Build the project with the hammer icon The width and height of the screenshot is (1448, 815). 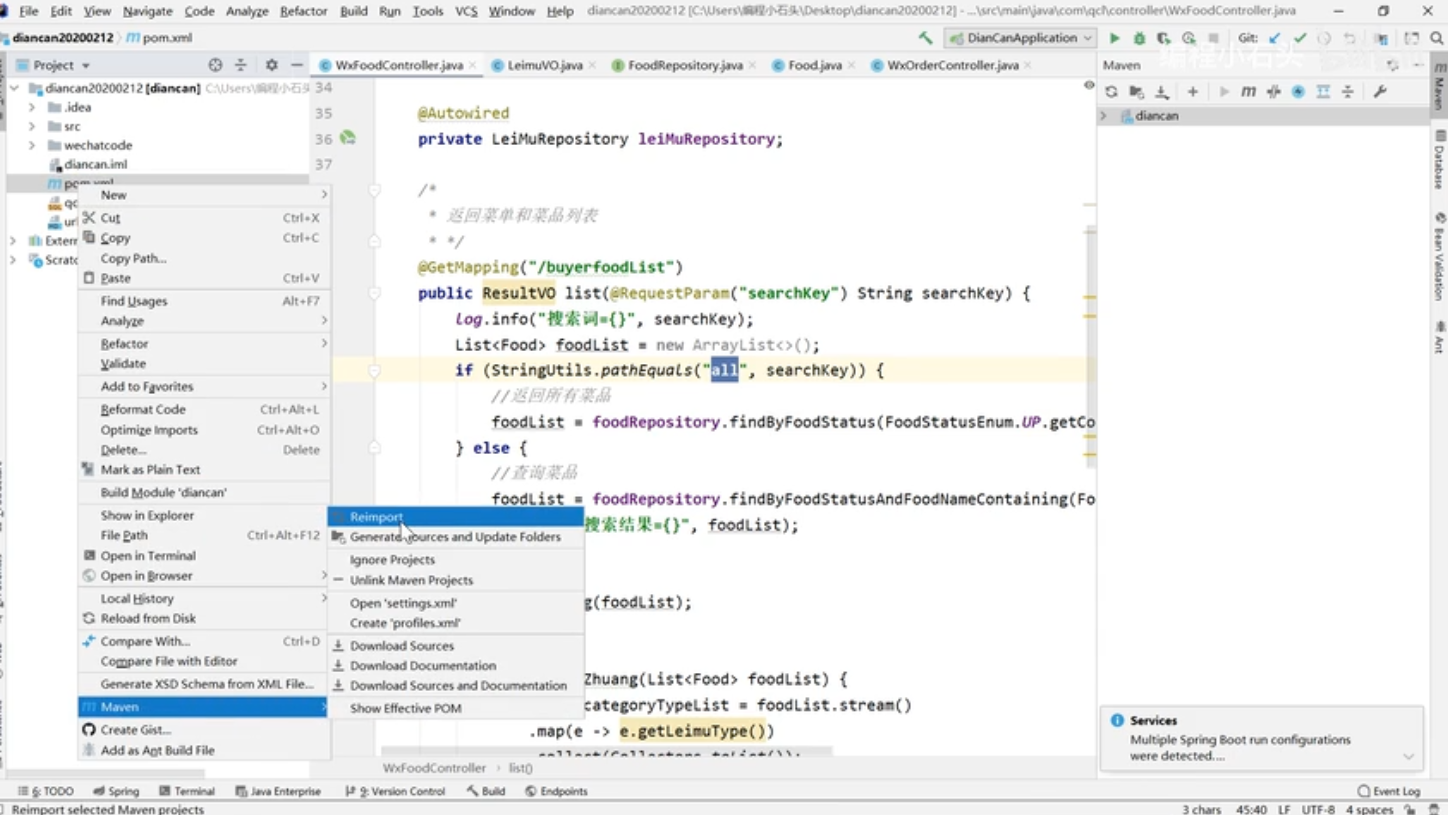click(925, 38)
